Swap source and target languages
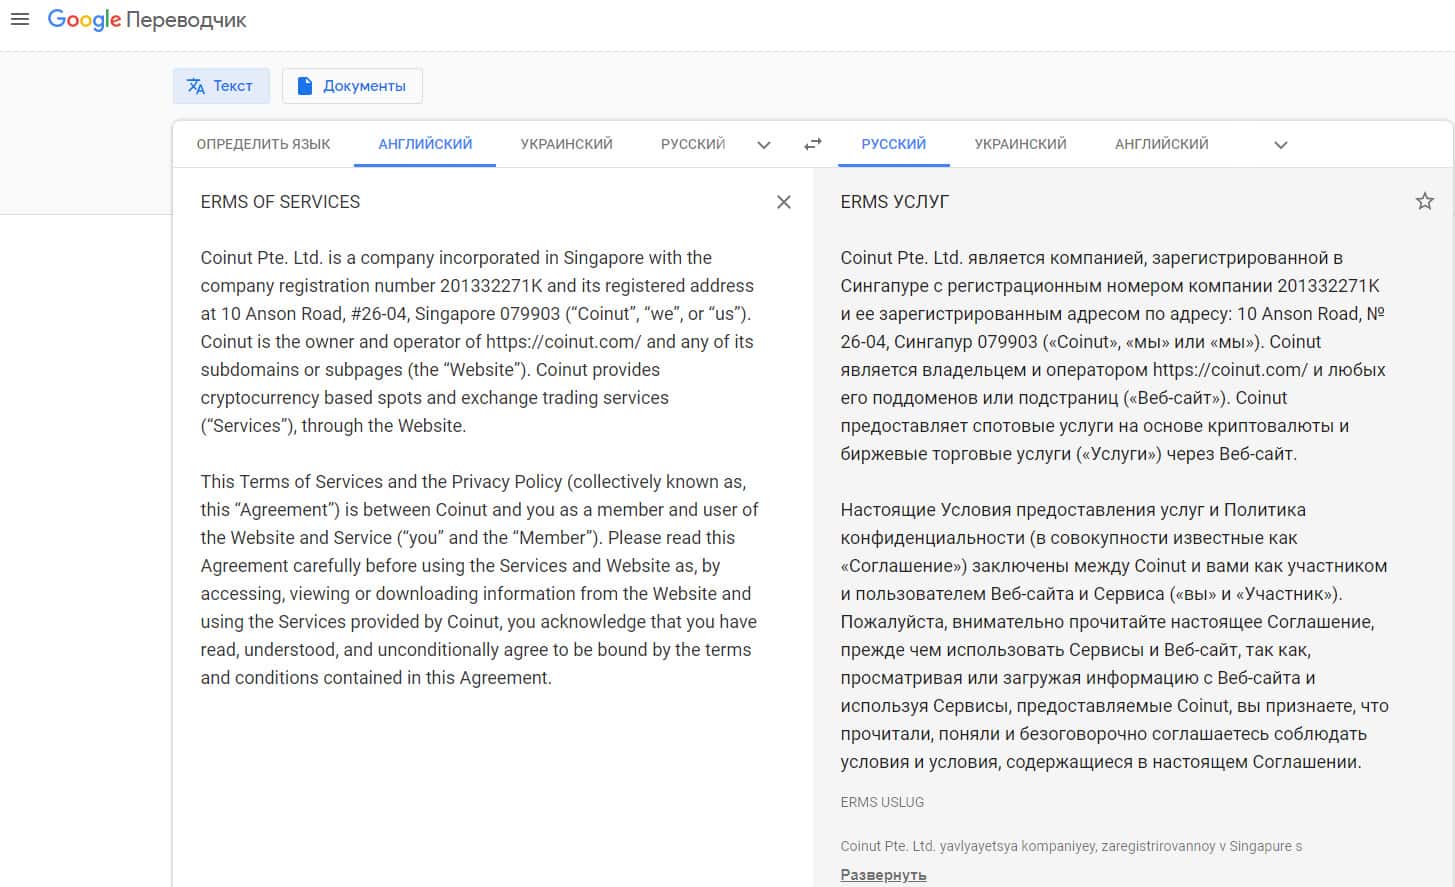Viewport: 1455px width, 887px height. (x=813, y=144)
